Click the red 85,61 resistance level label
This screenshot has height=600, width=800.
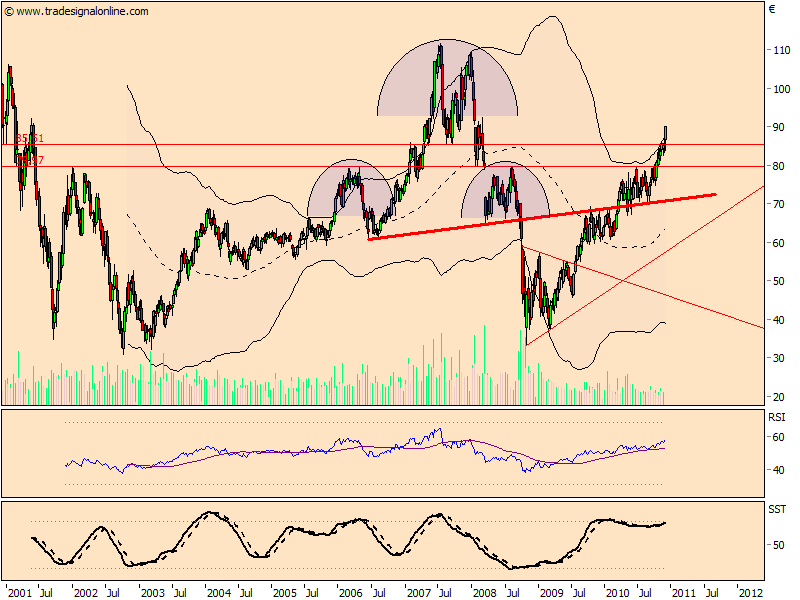point(30,138)
